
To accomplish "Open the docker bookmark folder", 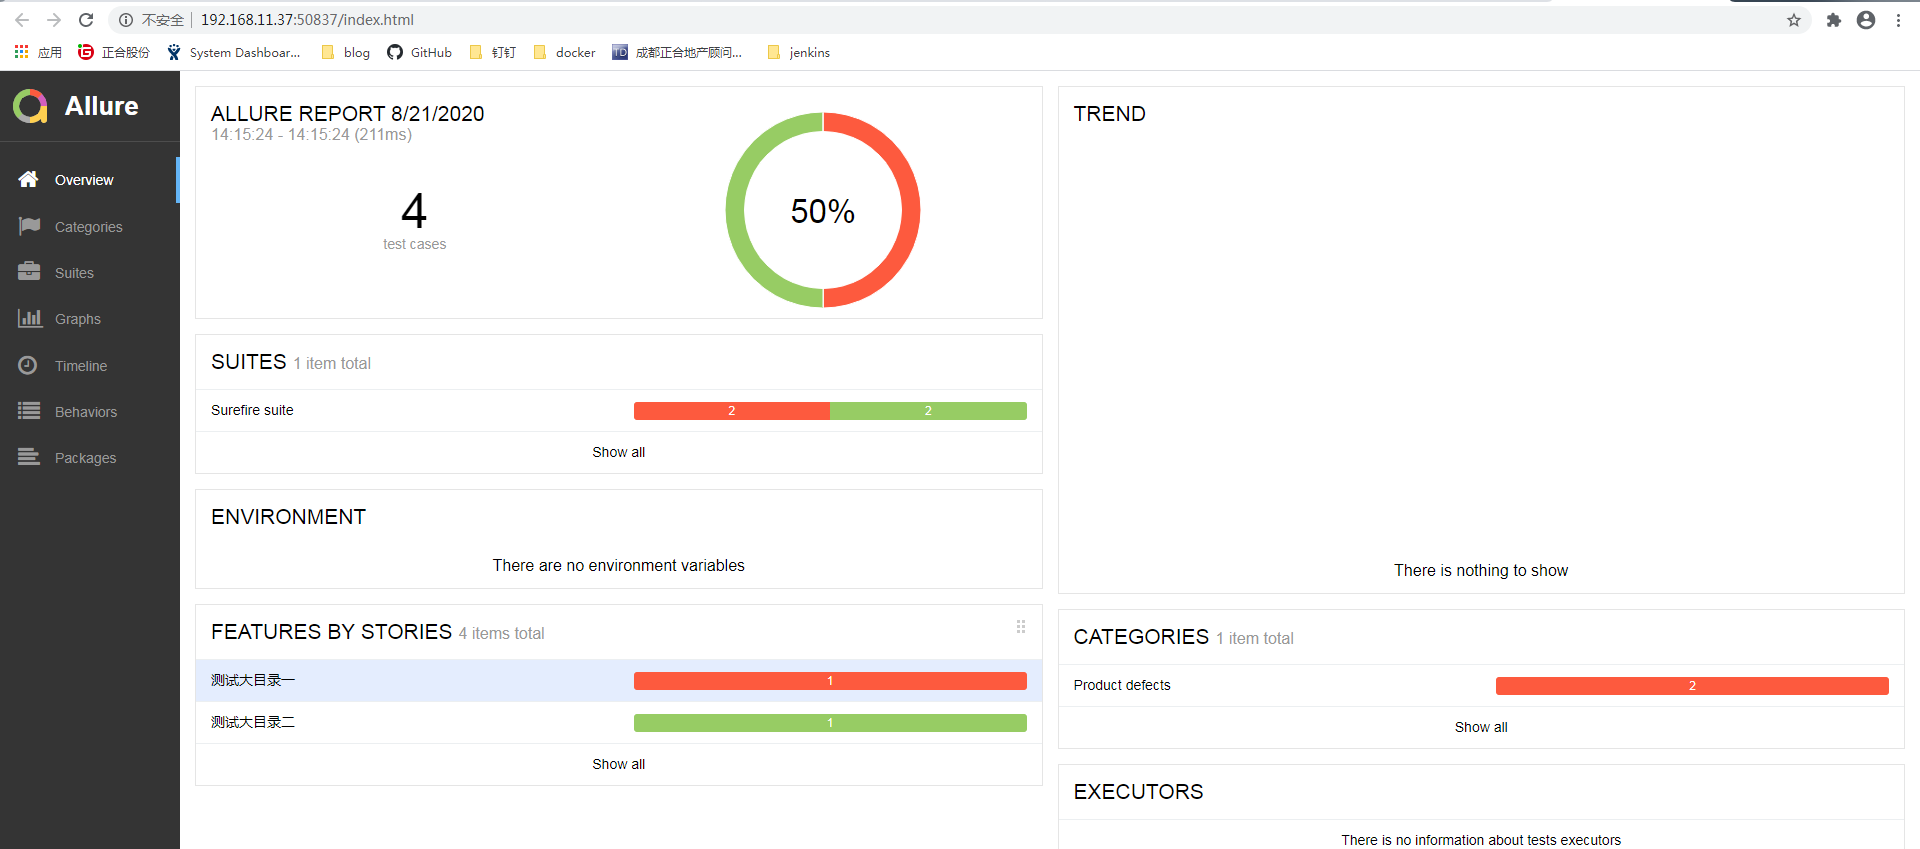I will (564, 52).
